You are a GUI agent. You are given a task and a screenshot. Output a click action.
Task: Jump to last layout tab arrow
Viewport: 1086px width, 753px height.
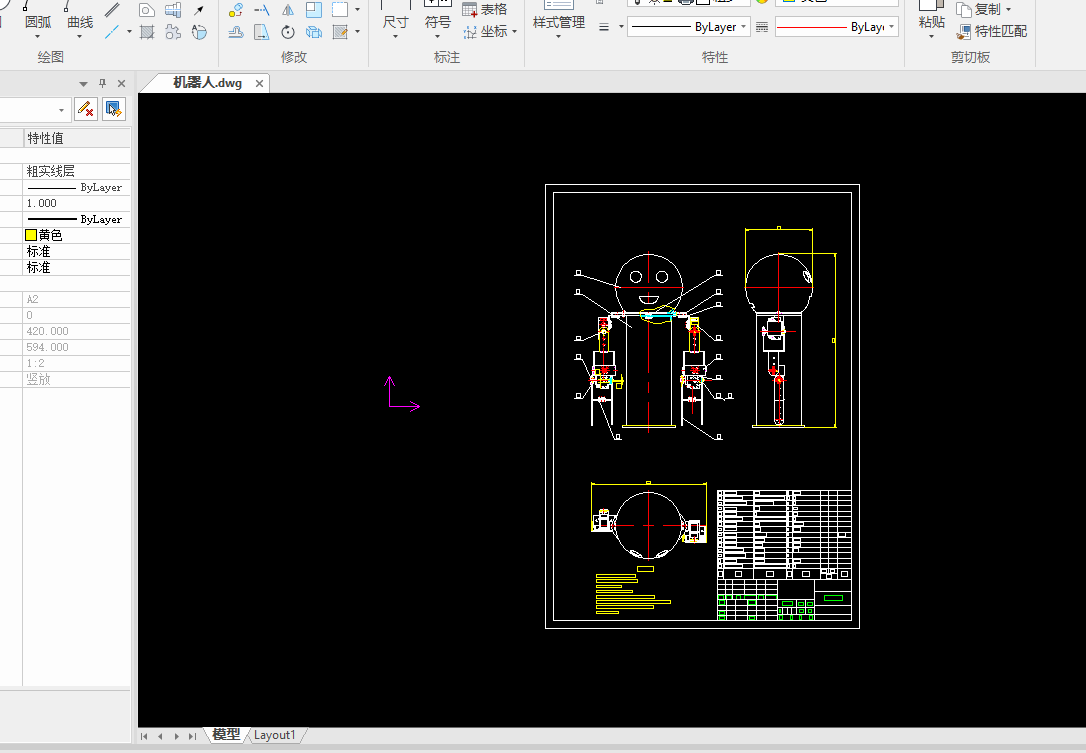pyautogui.click(x=193, y=736)
